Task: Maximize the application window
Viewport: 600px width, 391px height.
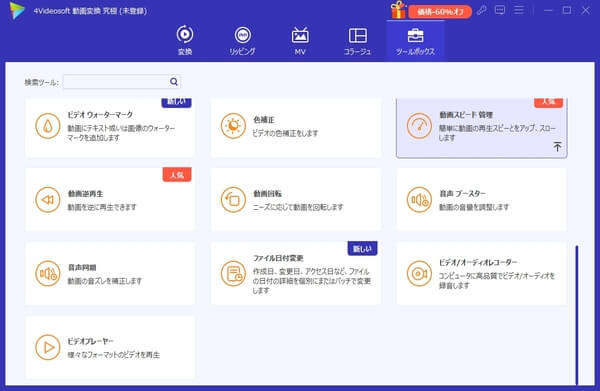Action: point(567,10)
